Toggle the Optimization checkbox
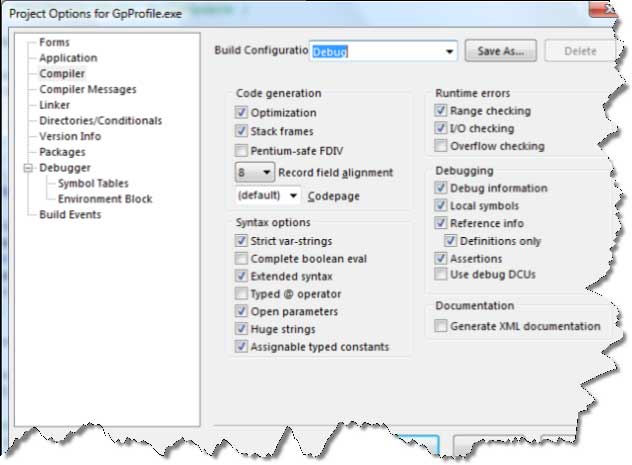This screenshot has width=632, height=465. pos(241,112)
